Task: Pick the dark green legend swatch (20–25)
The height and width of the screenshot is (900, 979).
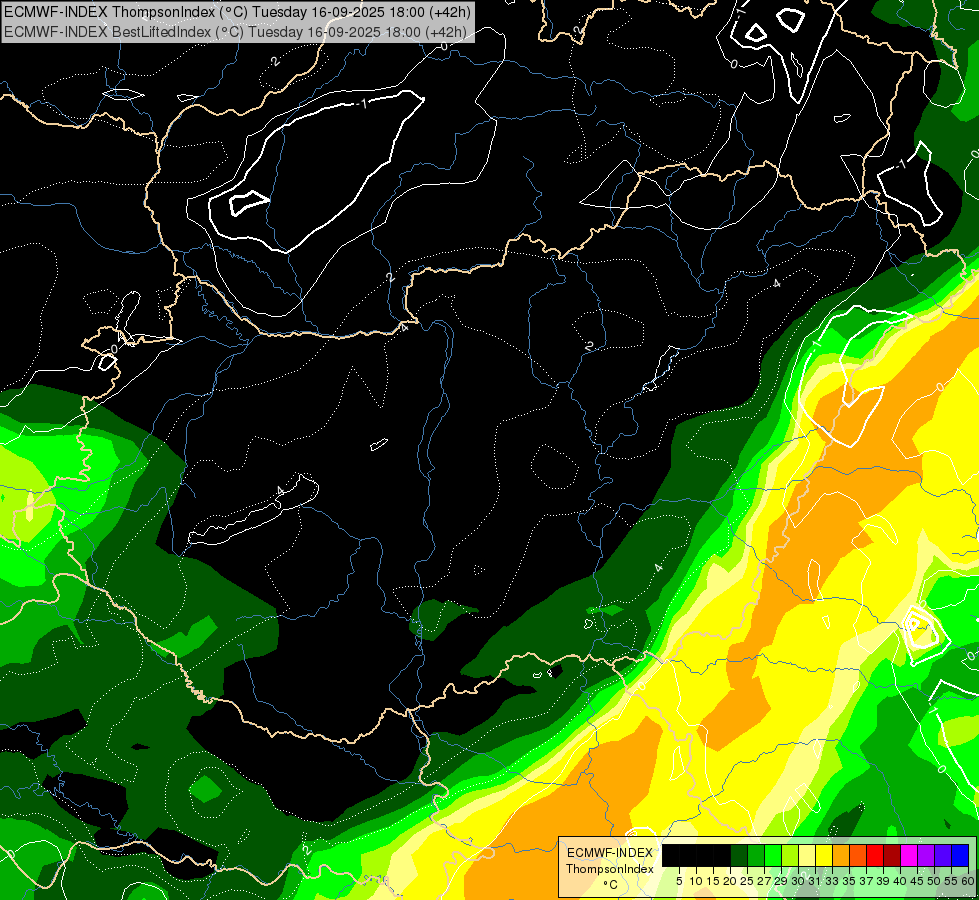Action: (739, 855)
